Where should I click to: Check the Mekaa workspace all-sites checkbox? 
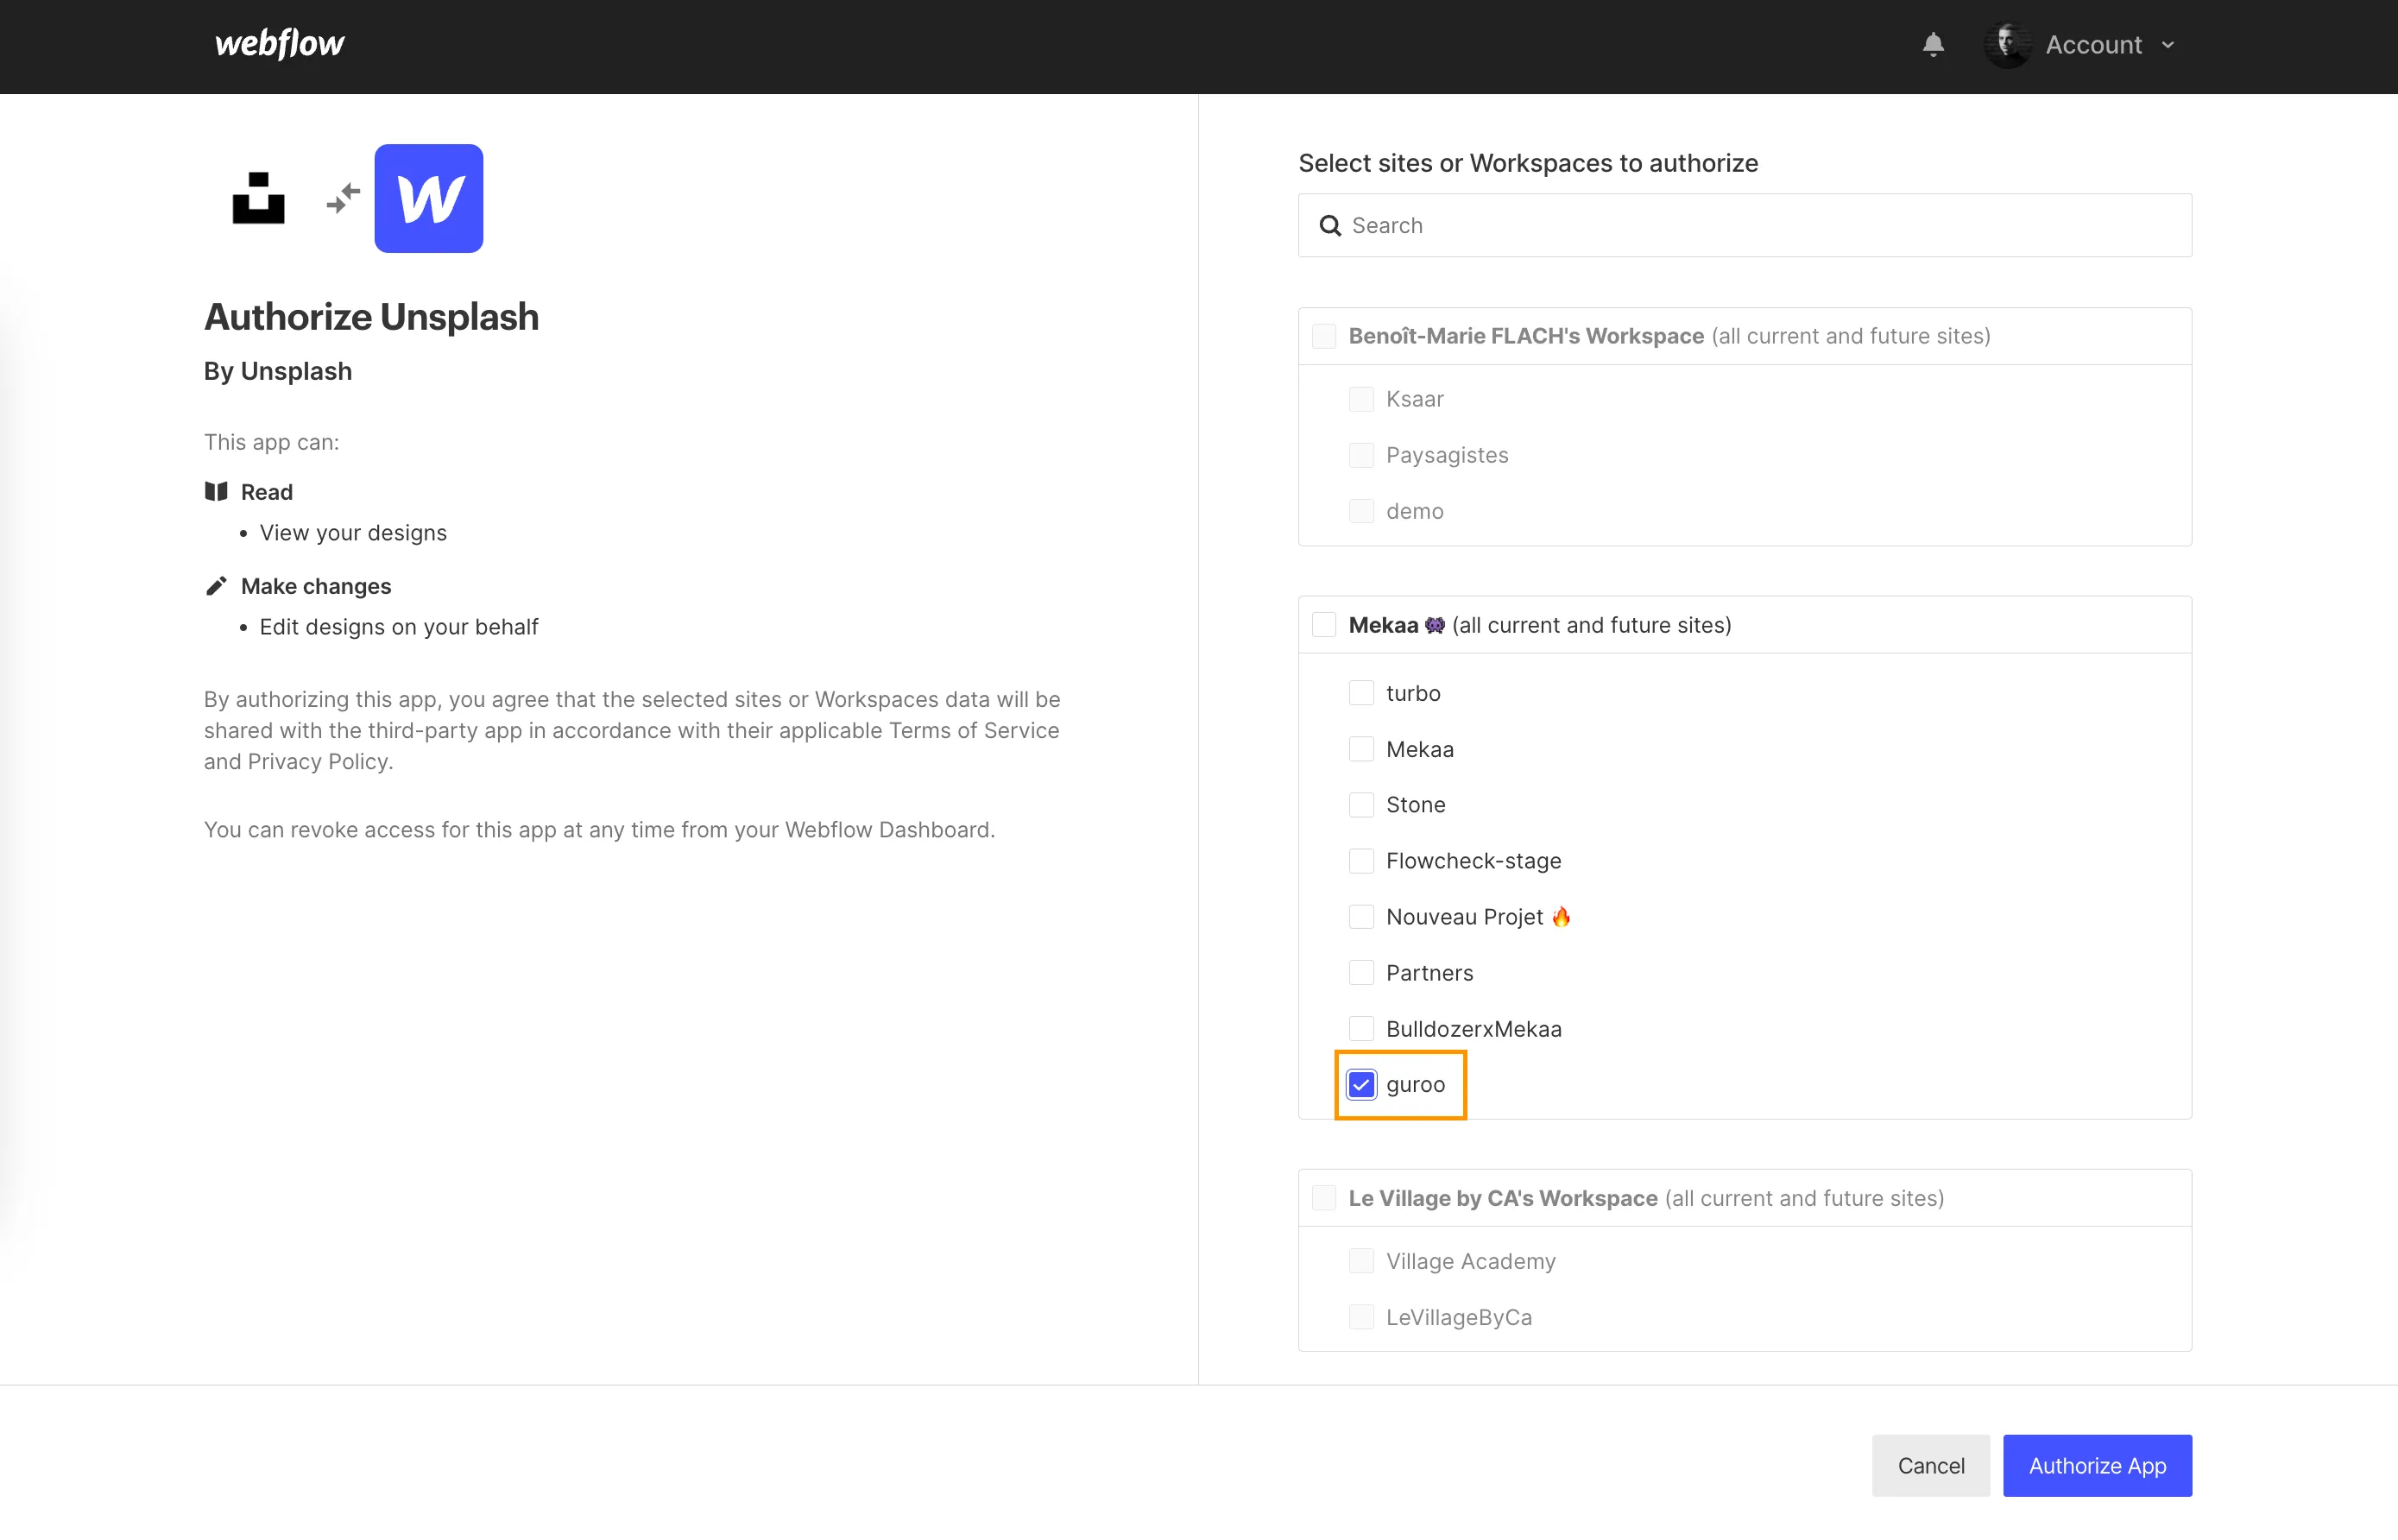click(1324, 625)
